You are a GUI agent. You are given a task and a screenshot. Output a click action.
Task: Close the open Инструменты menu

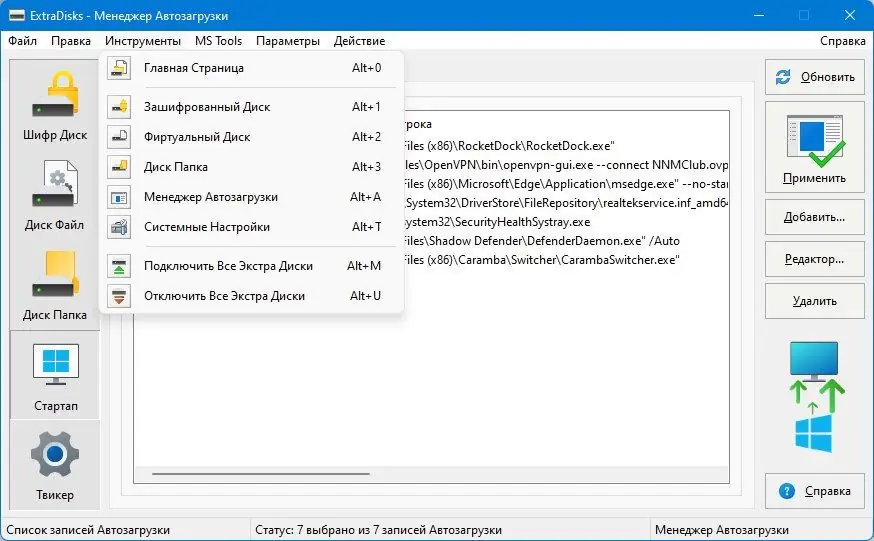pos(143,41)
